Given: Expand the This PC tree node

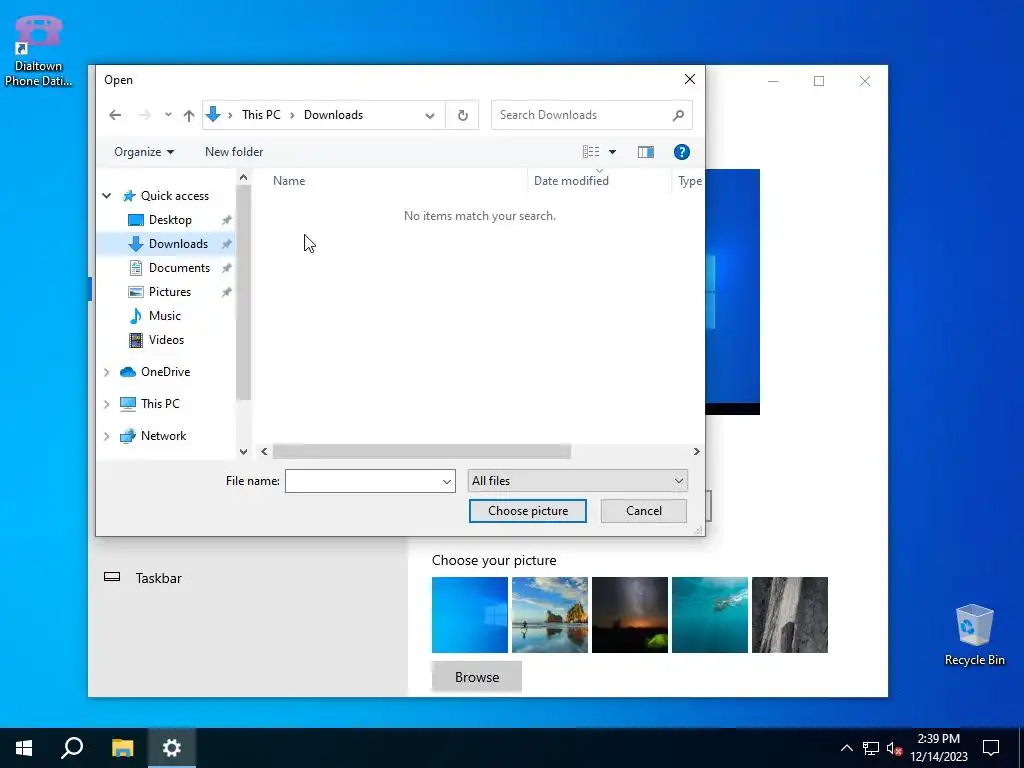Looking at the screenshot, I should (107, 404).
